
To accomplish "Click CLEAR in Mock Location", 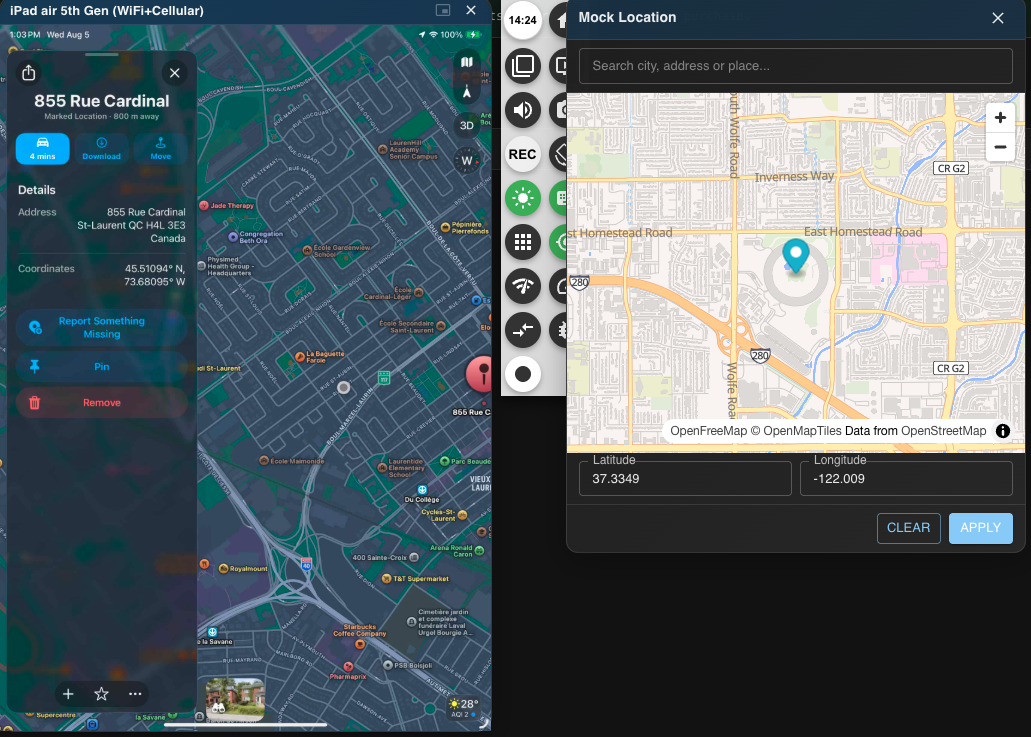I will (x=909, y=528).
